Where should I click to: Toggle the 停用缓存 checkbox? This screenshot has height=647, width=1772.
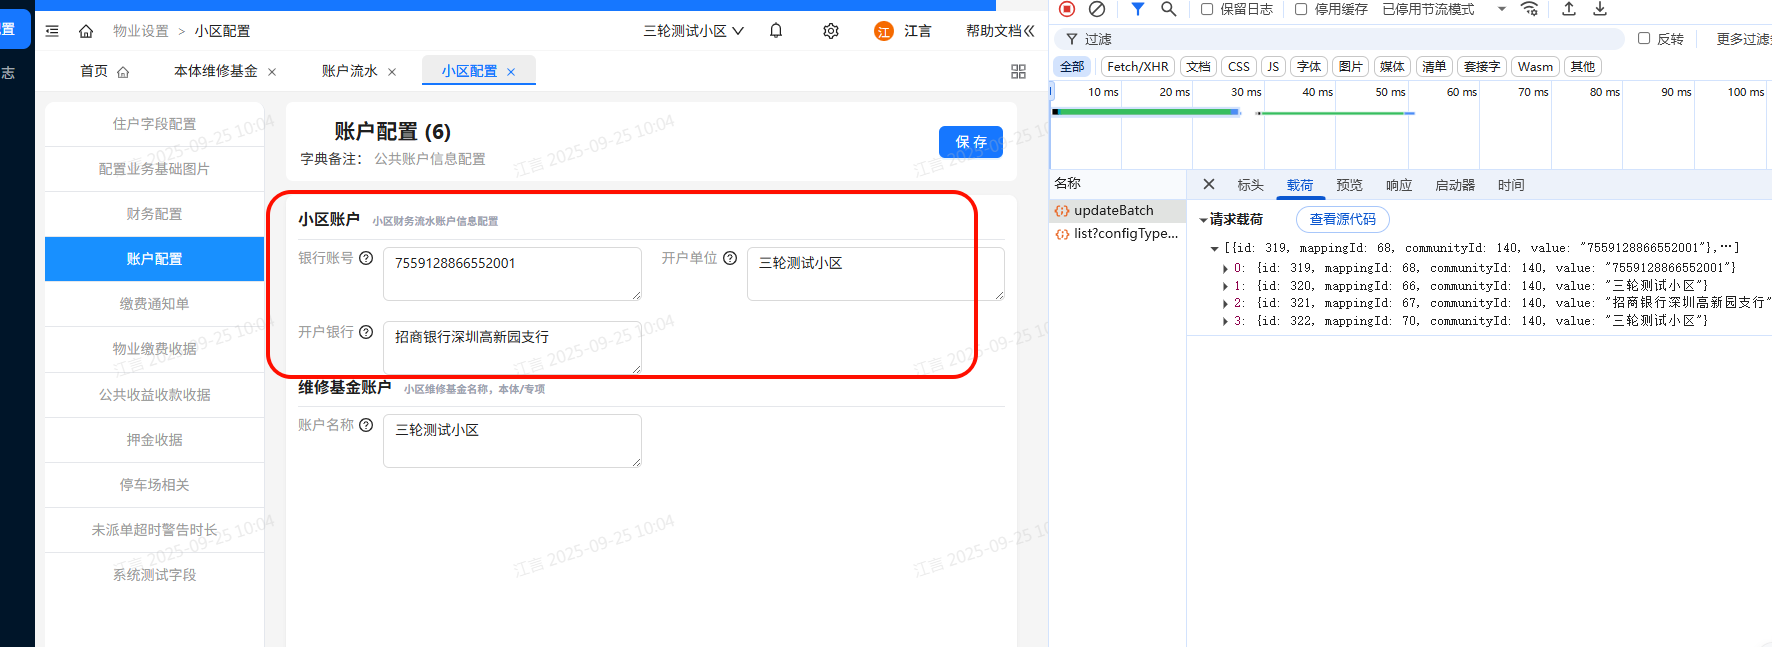click(x=1301, y=9)
